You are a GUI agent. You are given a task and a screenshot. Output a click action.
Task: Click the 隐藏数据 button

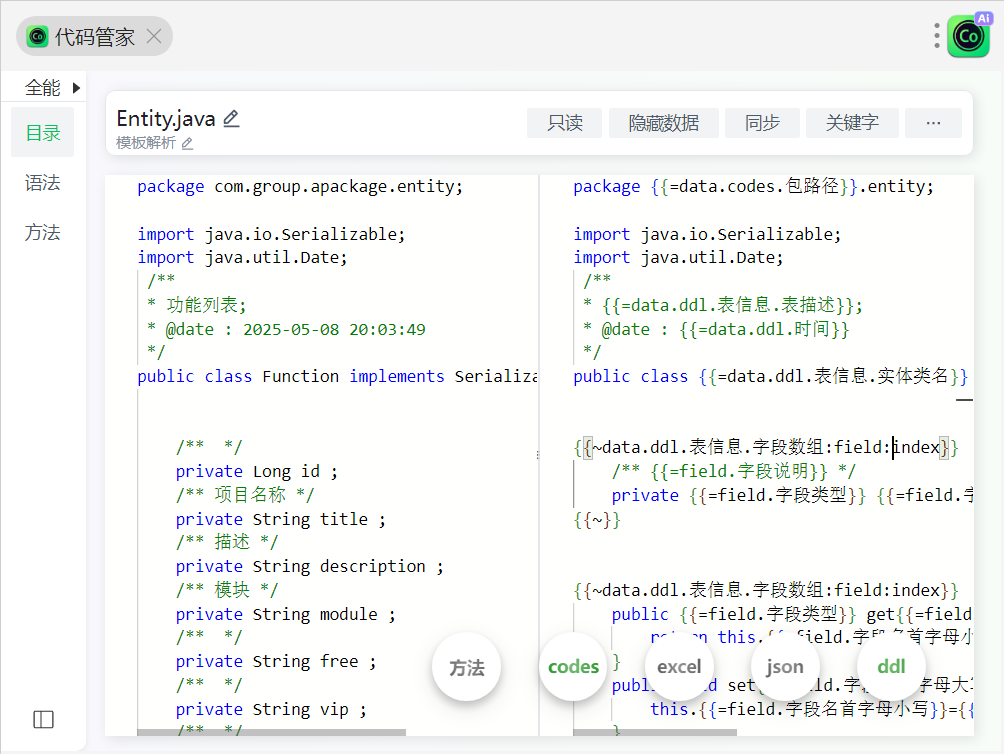(x=663, y=123)
